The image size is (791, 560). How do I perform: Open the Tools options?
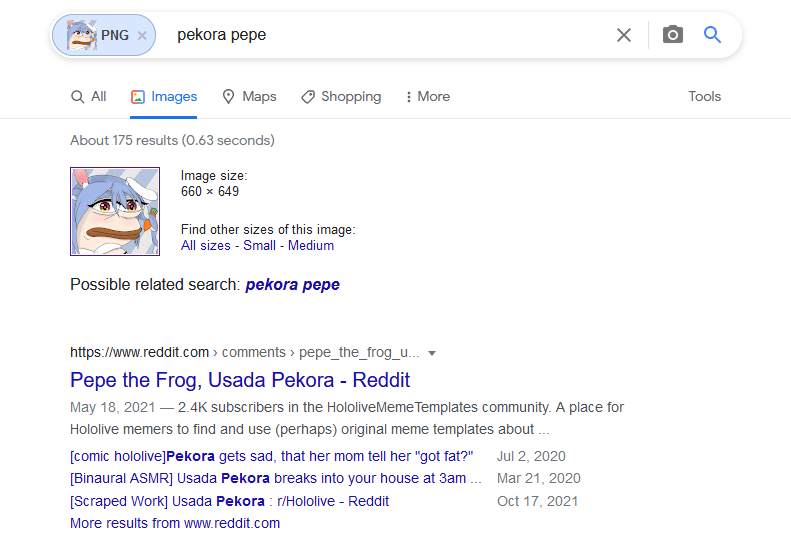(704, 97)
